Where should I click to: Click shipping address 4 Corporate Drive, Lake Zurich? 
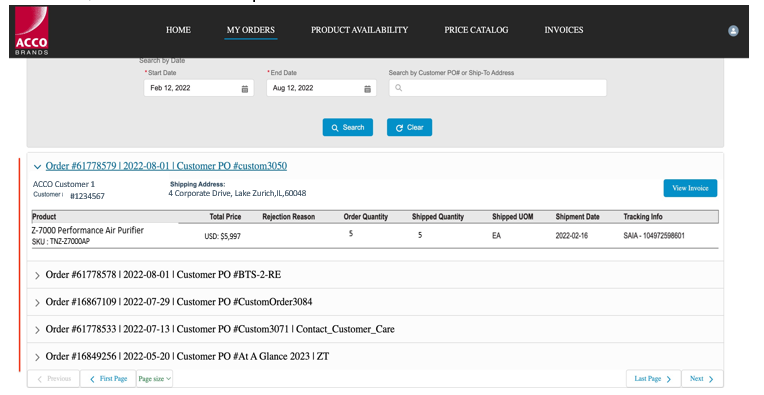[237, 193]
